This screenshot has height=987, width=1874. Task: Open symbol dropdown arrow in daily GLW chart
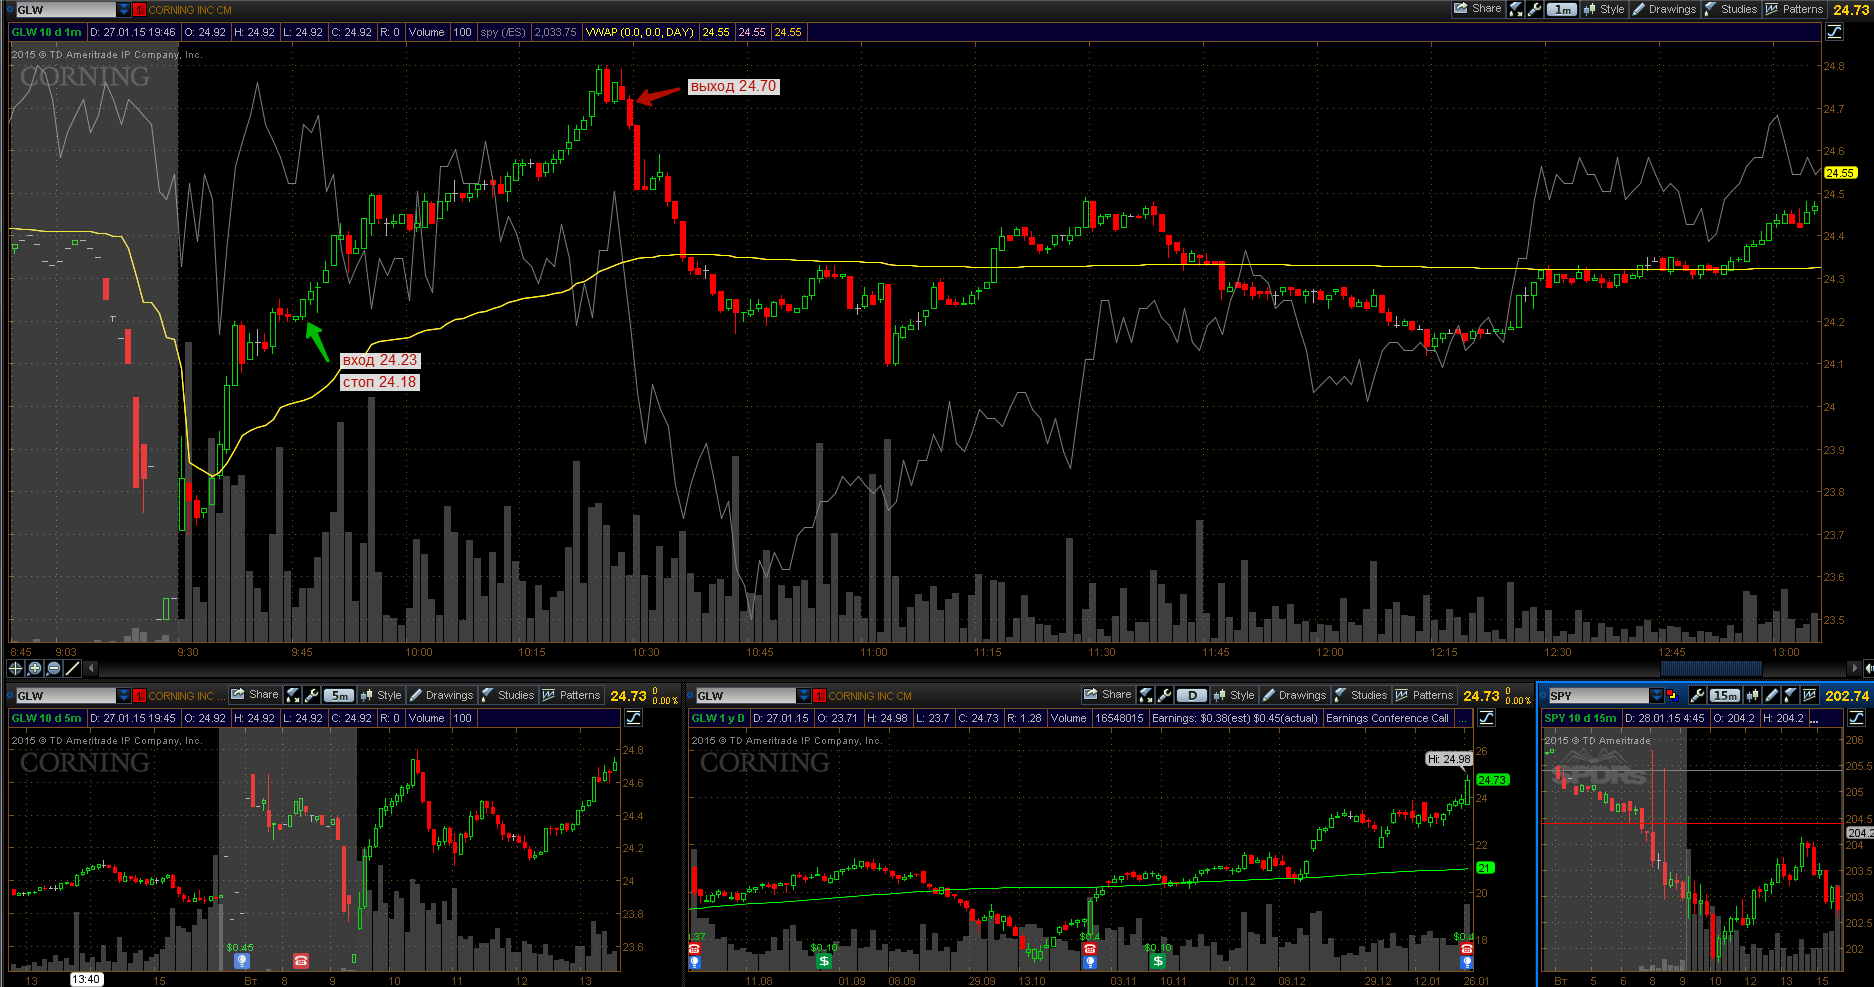804,696
